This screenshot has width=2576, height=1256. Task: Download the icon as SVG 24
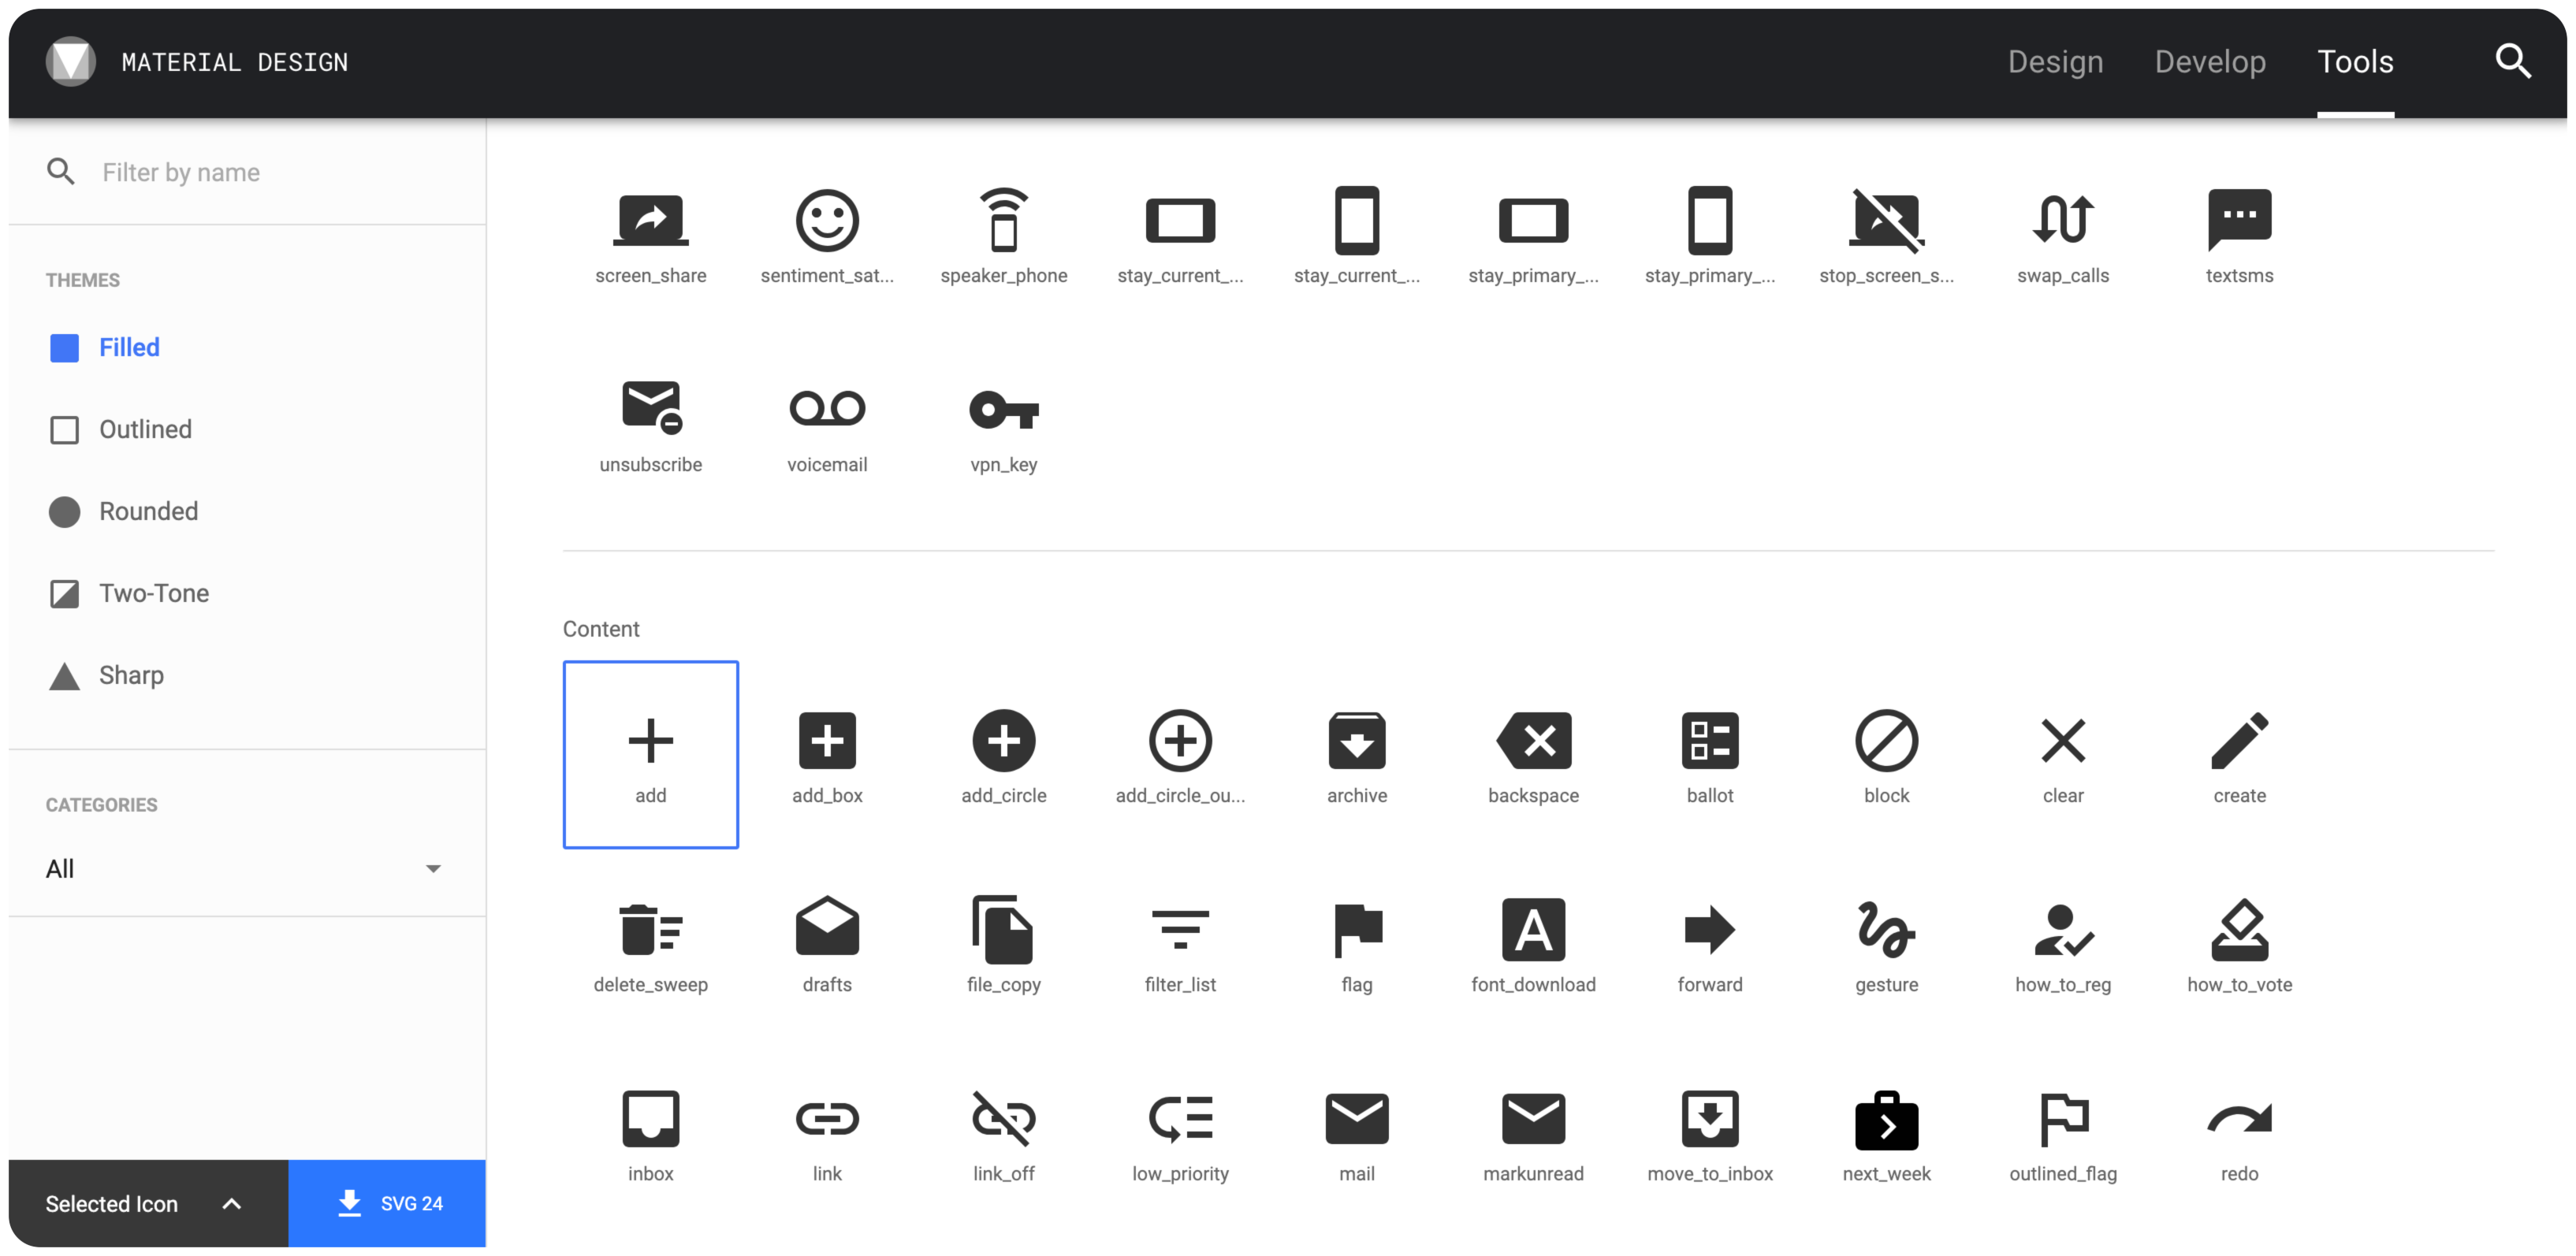(387, 1203)
